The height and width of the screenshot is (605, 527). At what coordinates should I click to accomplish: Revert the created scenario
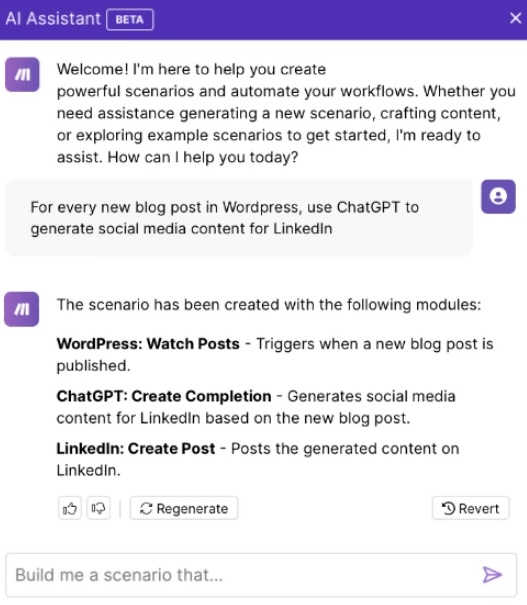tap(470, 508)
